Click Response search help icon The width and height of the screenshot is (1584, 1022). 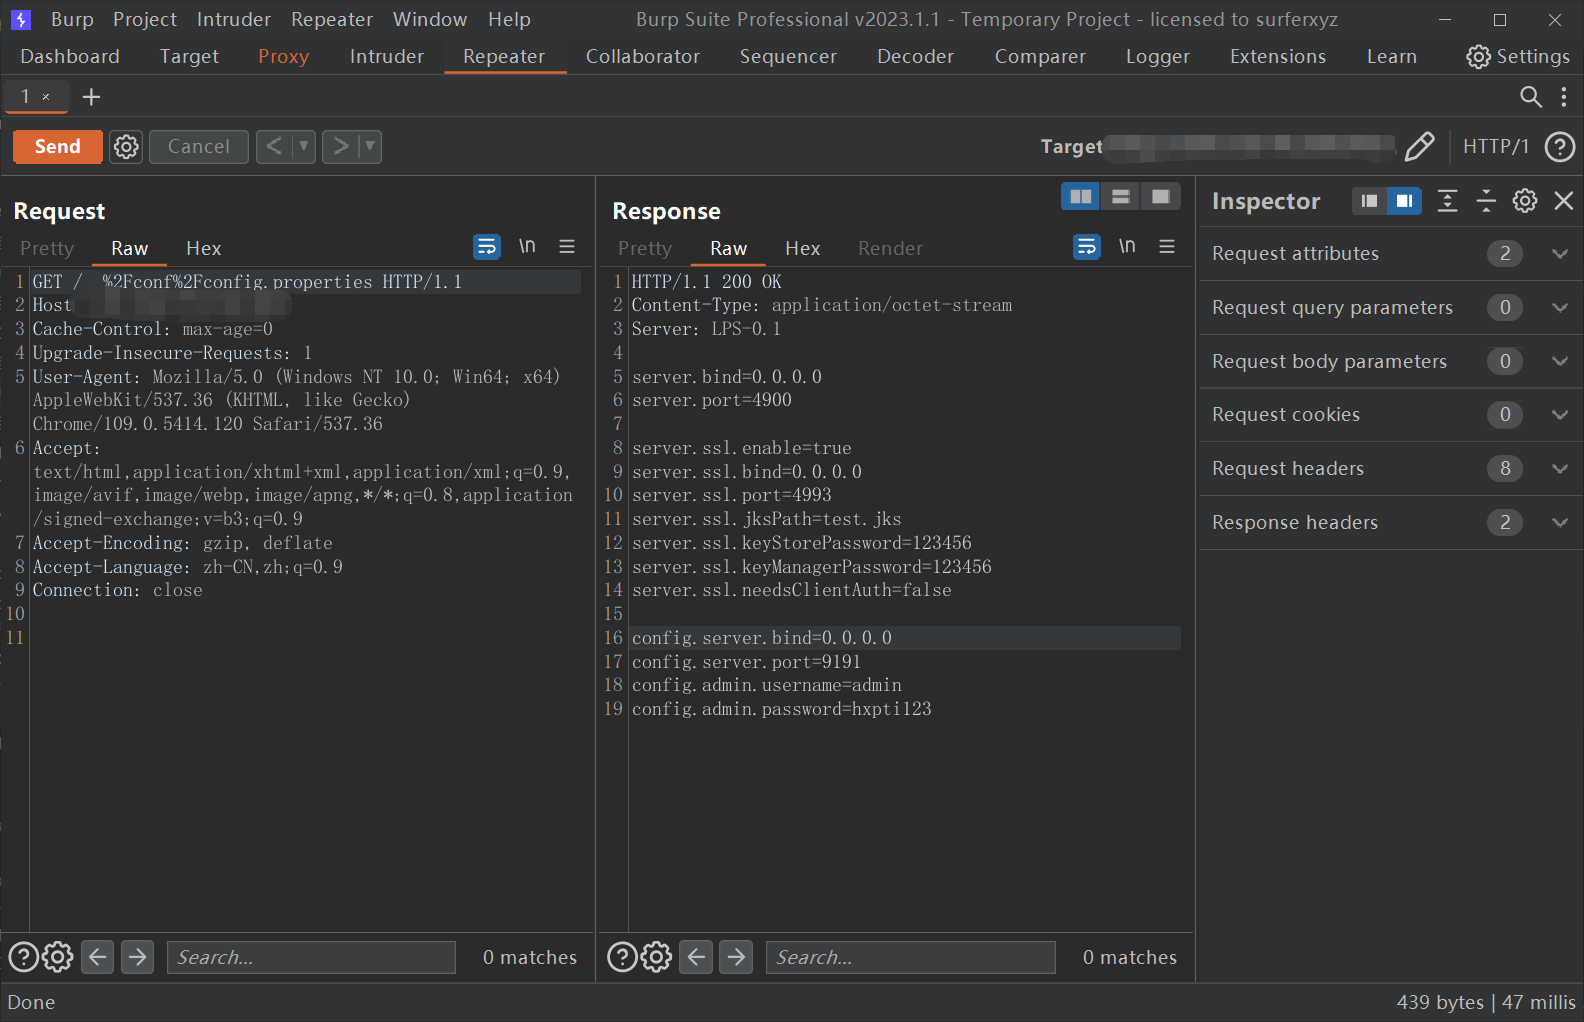pos(622,957)
